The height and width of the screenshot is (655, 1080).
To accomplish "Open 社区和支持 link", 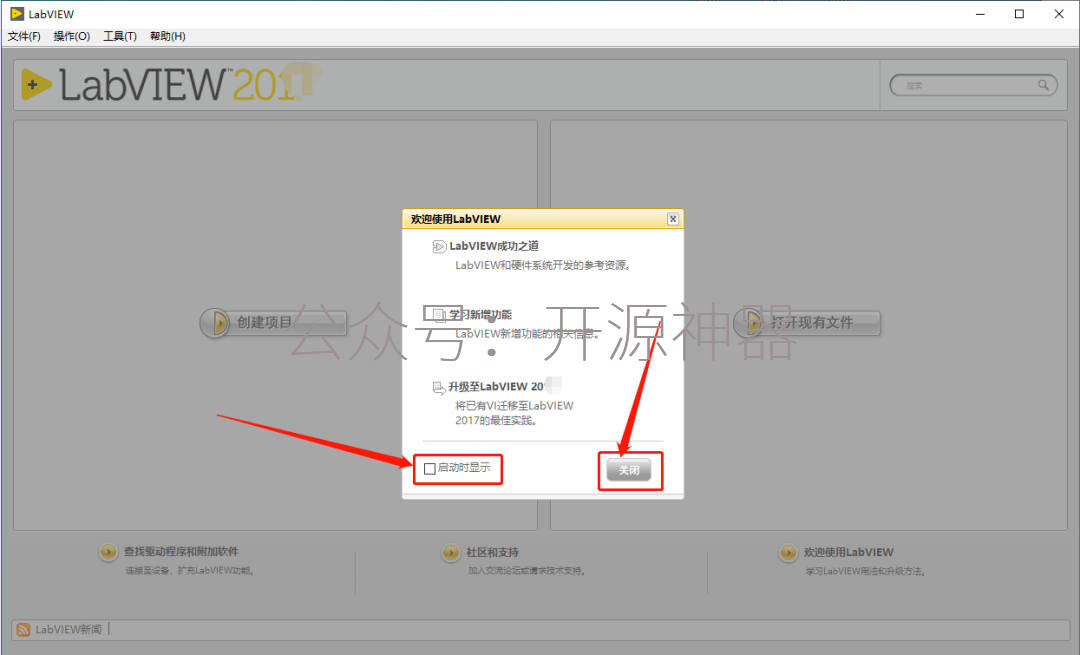I will 492,552.
